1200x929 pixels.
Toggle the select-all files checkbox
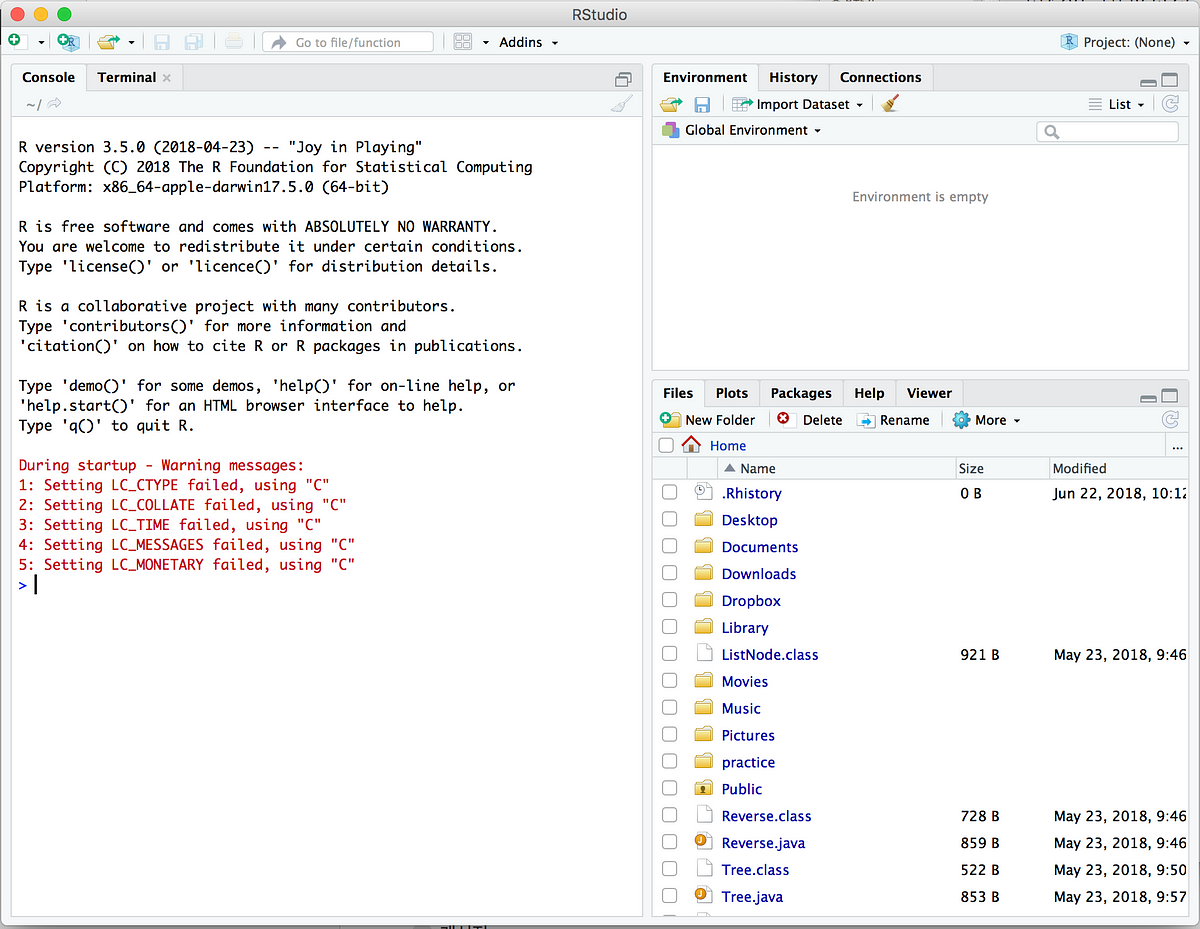click(666, 446)
